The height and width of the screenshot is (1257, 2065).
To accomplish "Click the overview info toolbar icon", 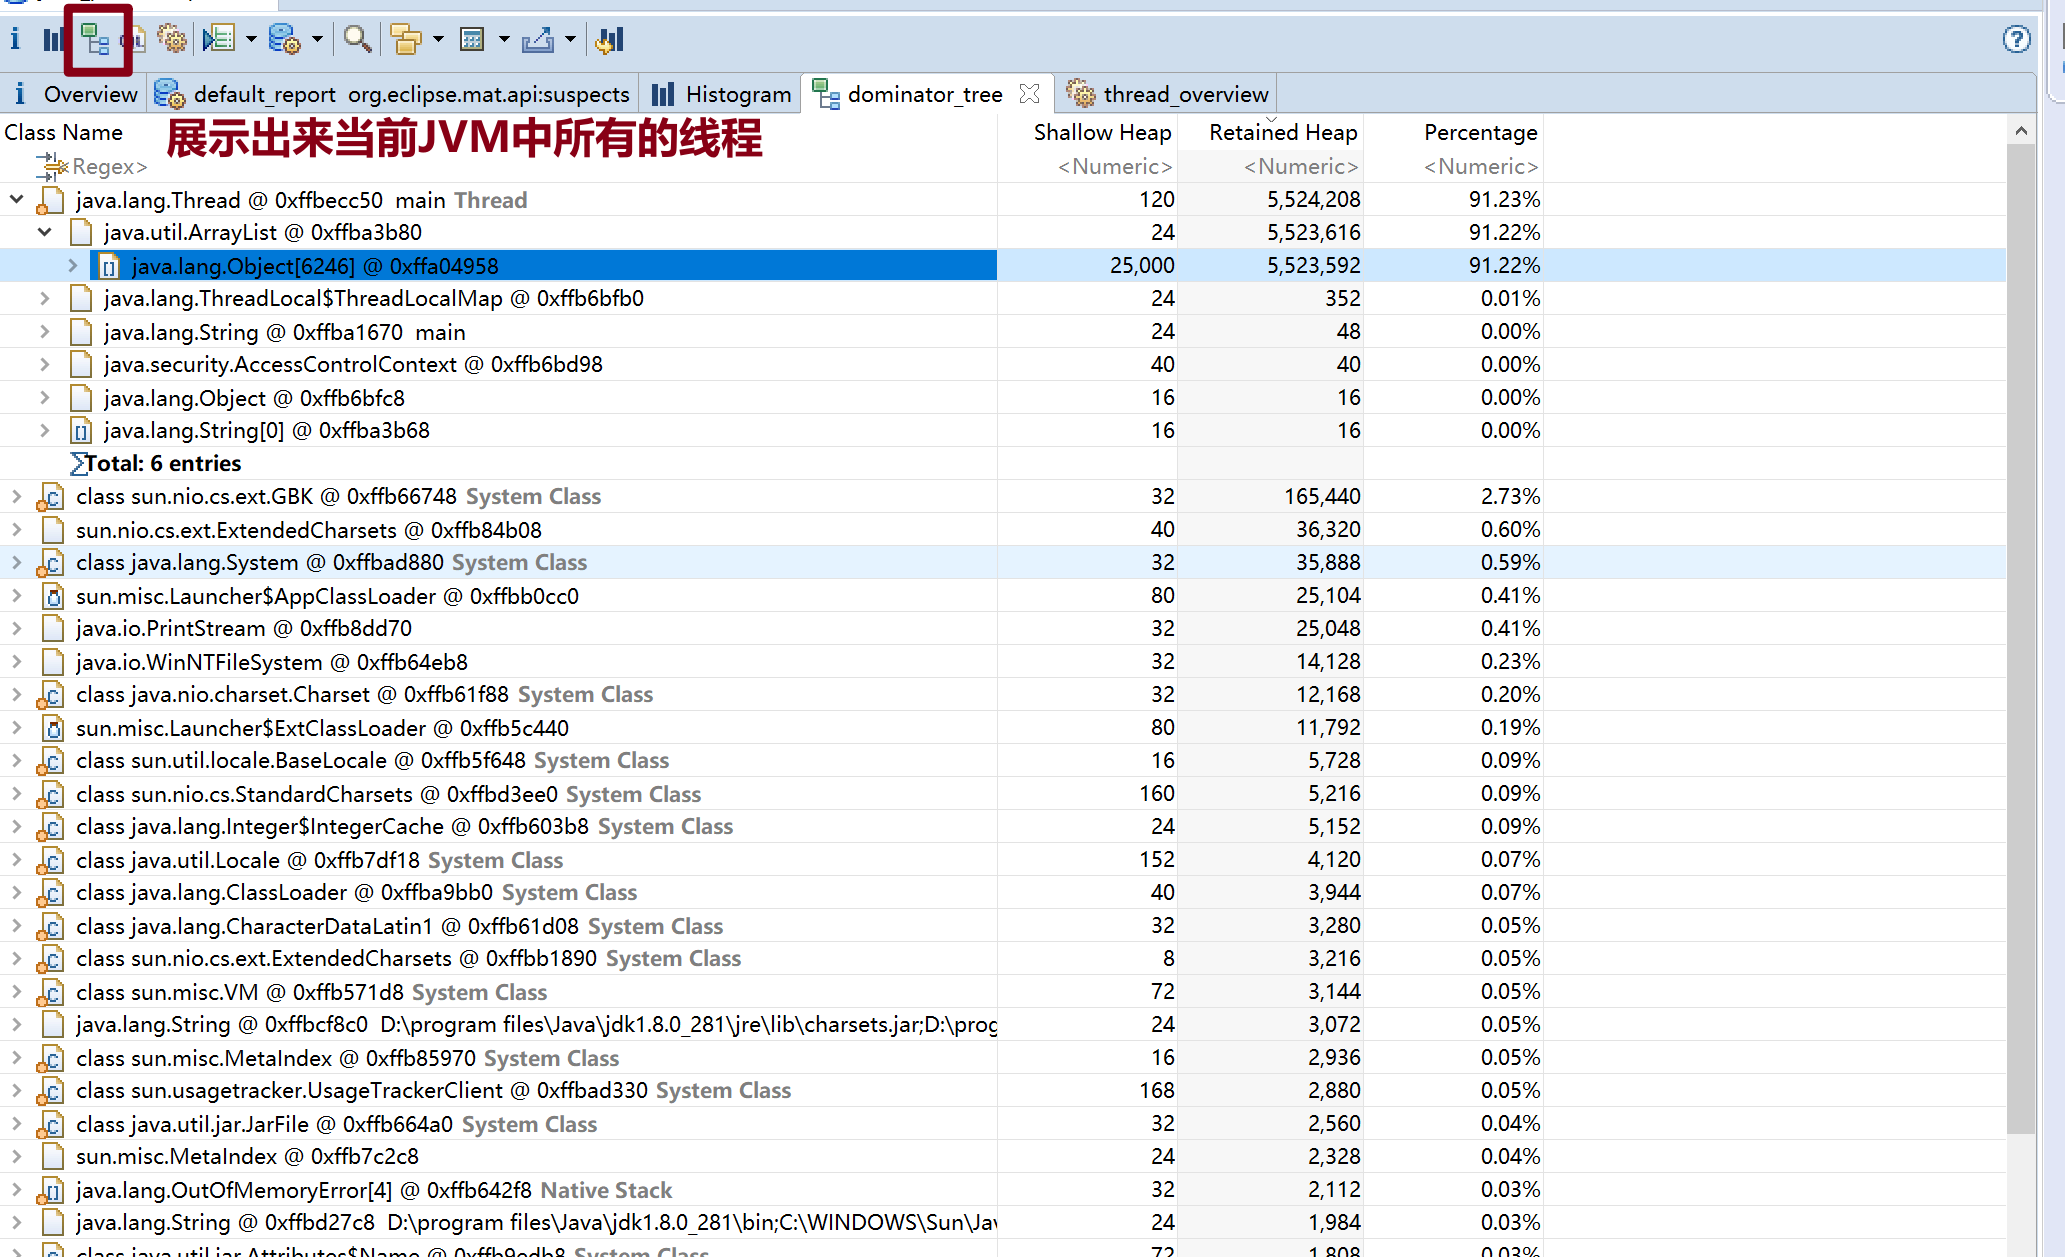I will (x=15, y=40).
